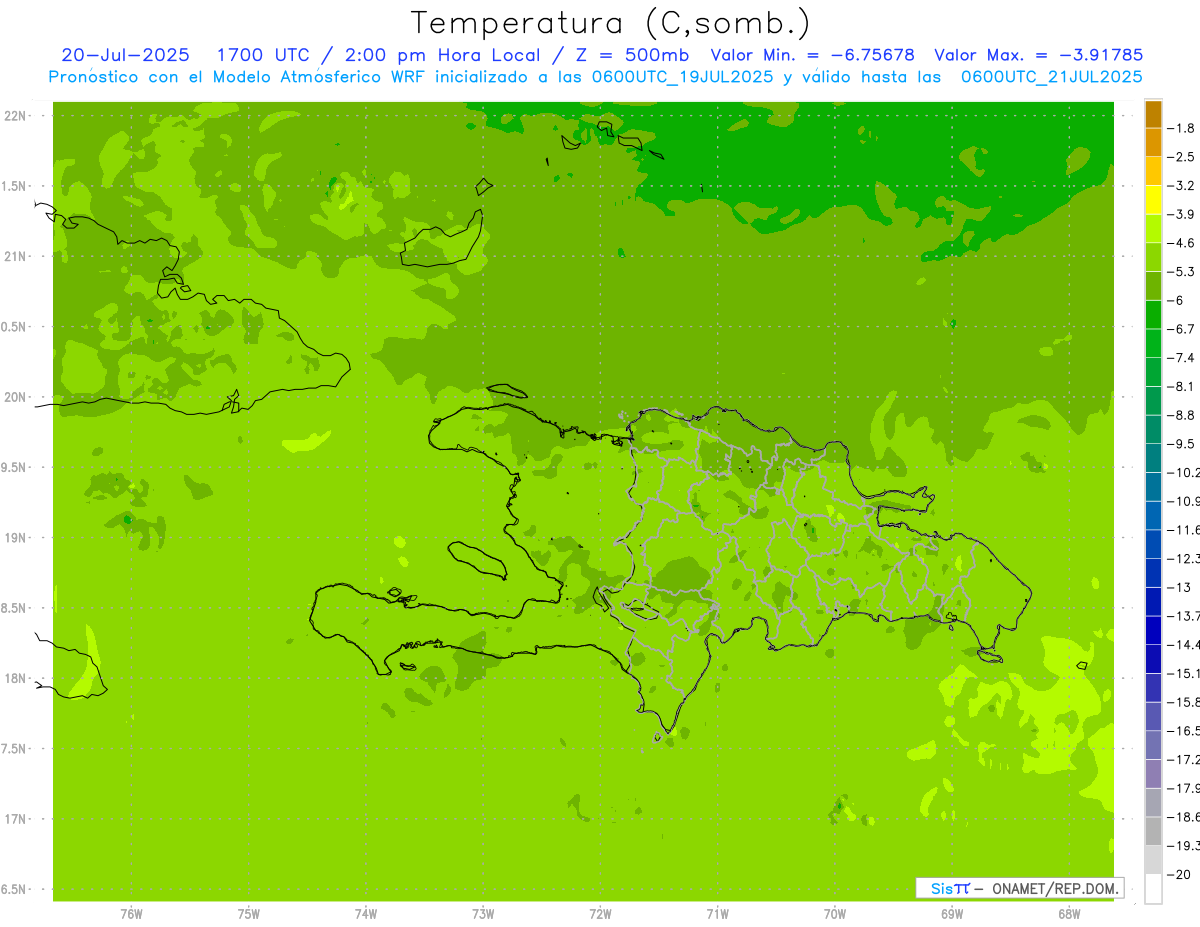The image size is (1200, 927).
Task: Click the '-3.2' legend value
Action: (1183, 186)
